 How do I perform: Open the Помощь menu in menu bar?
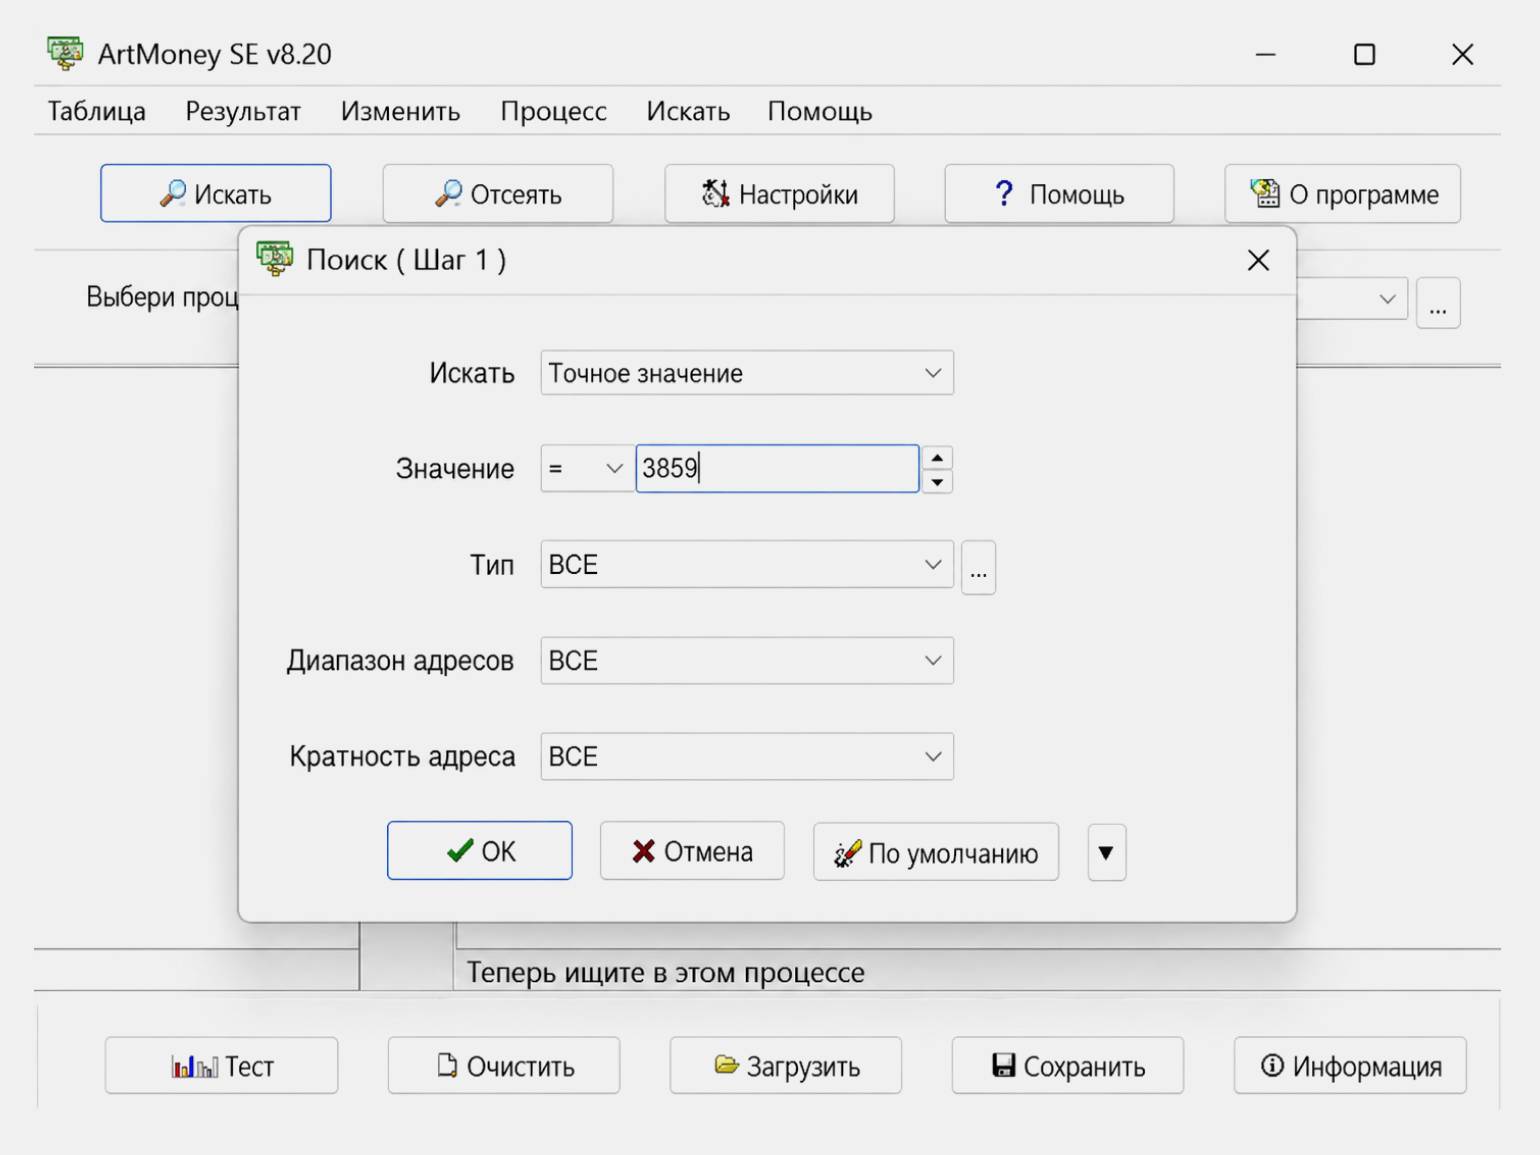click(x=820, y=111)
